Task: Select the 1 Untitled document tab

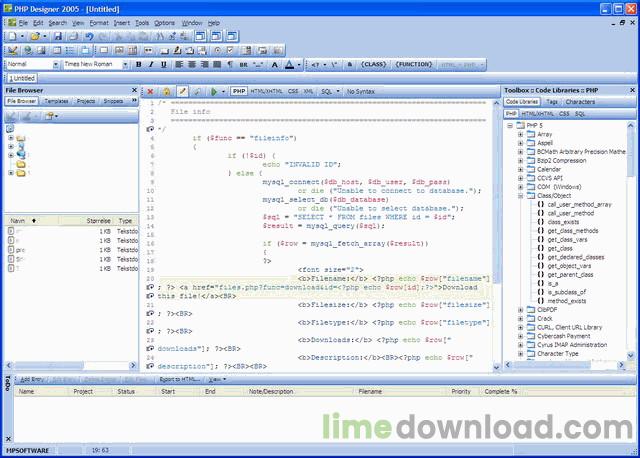Action: point(22,78)
